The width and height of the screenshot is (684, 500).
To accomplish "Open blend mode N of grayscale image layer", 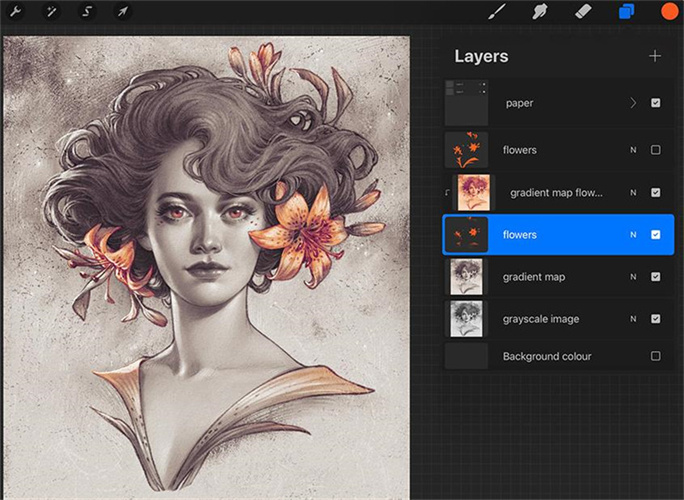I will [633, 319].
